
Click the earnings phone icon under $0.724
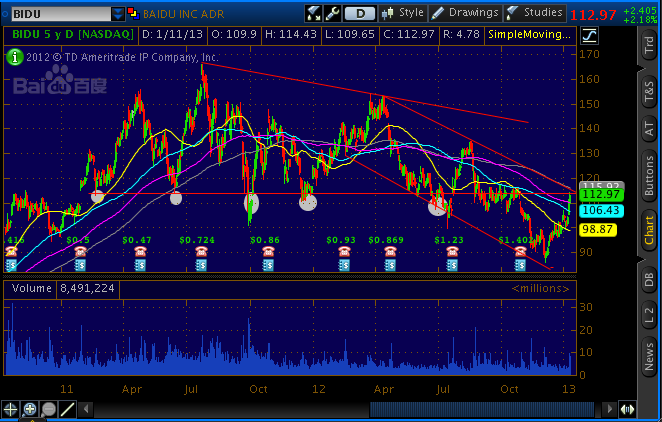[201, 252]
